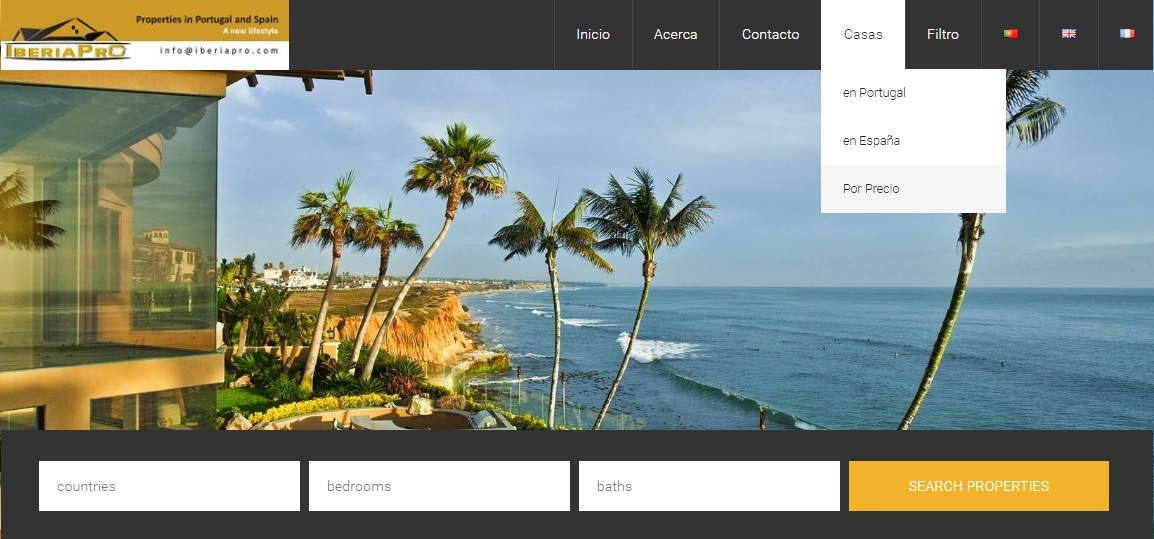The height and width of the screenshot is (539, 1154).
Task: Open the Filtro navigation item
Action: 942,34
